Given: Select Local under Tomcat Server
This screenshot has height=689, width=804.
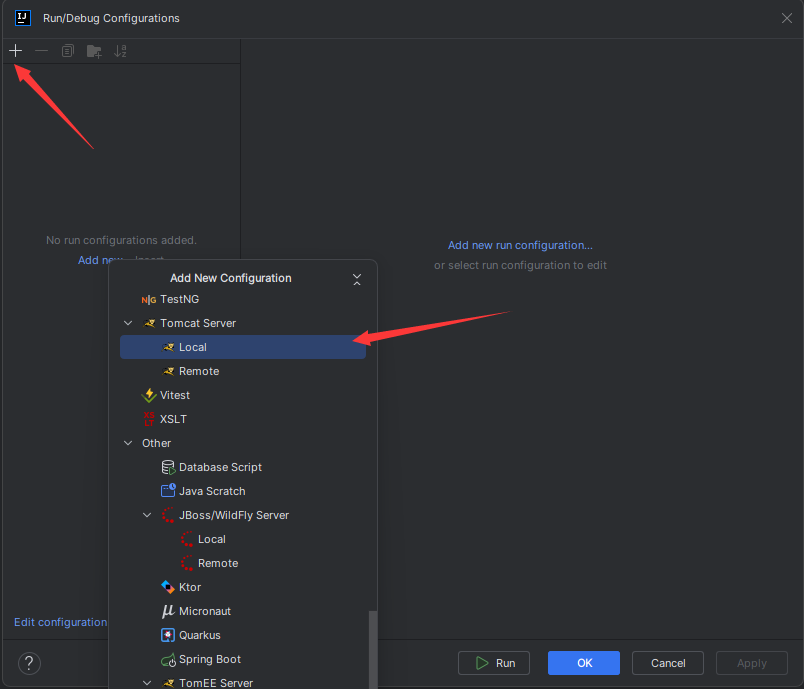Looking at the screenshot, I should (x=192, y=347).
